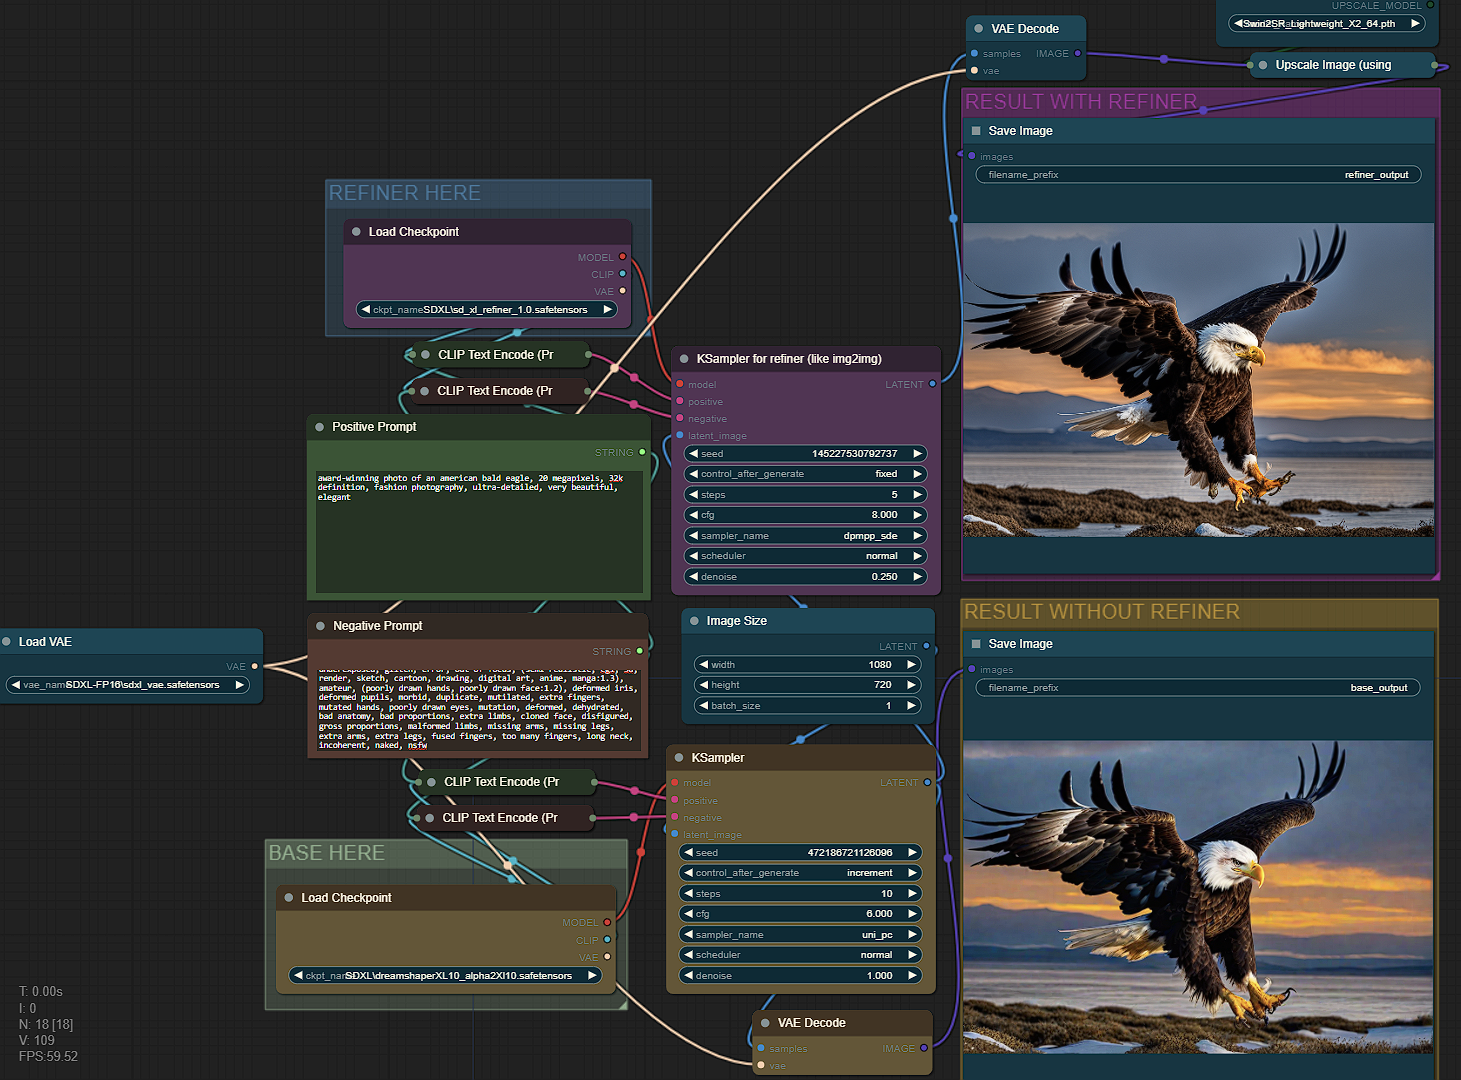Image resolution: width=1461 pixels, height=1080 pixels.
Task: Collapse the Positive Prompt node via its title dot
Action: pos(320,427)
